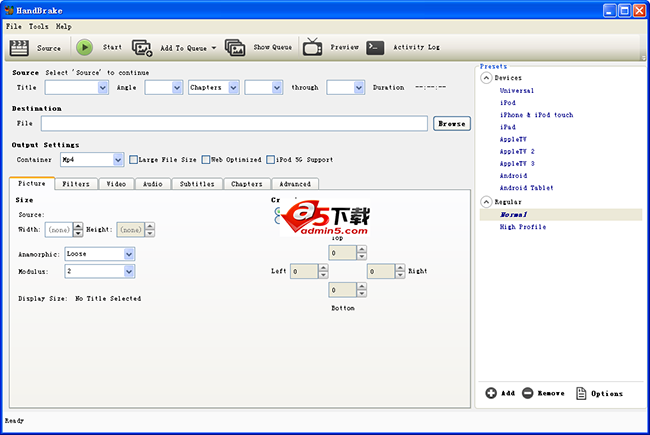Click the Add preset plus icon
Viewport: 650px width, 435px height.
pyautogui.click(x=491, y=393)
